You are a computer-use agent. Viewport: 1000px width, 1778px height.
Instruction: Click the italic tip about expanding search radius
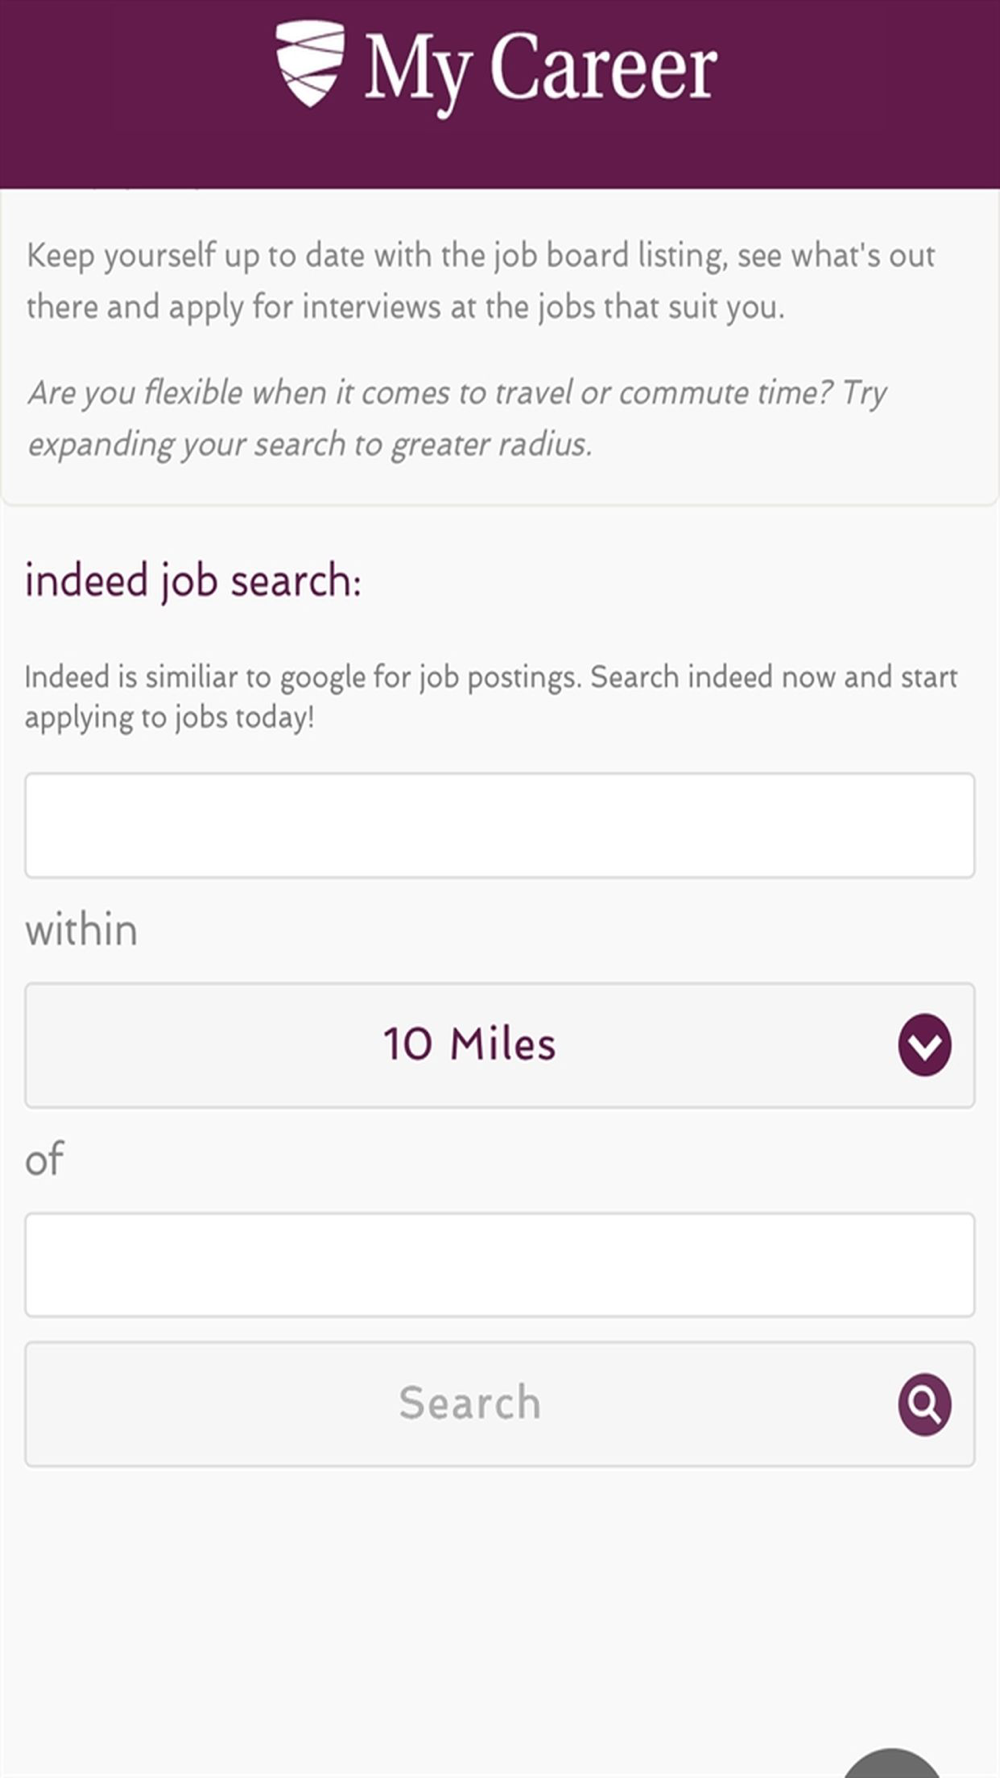[x=457, y=418]
